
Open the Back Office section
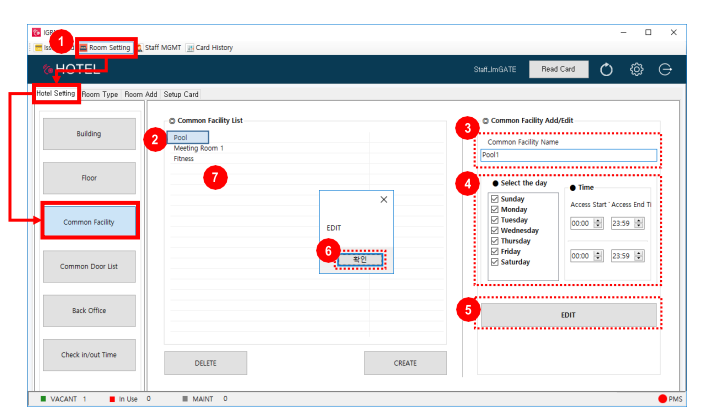(x=89, y=311)
